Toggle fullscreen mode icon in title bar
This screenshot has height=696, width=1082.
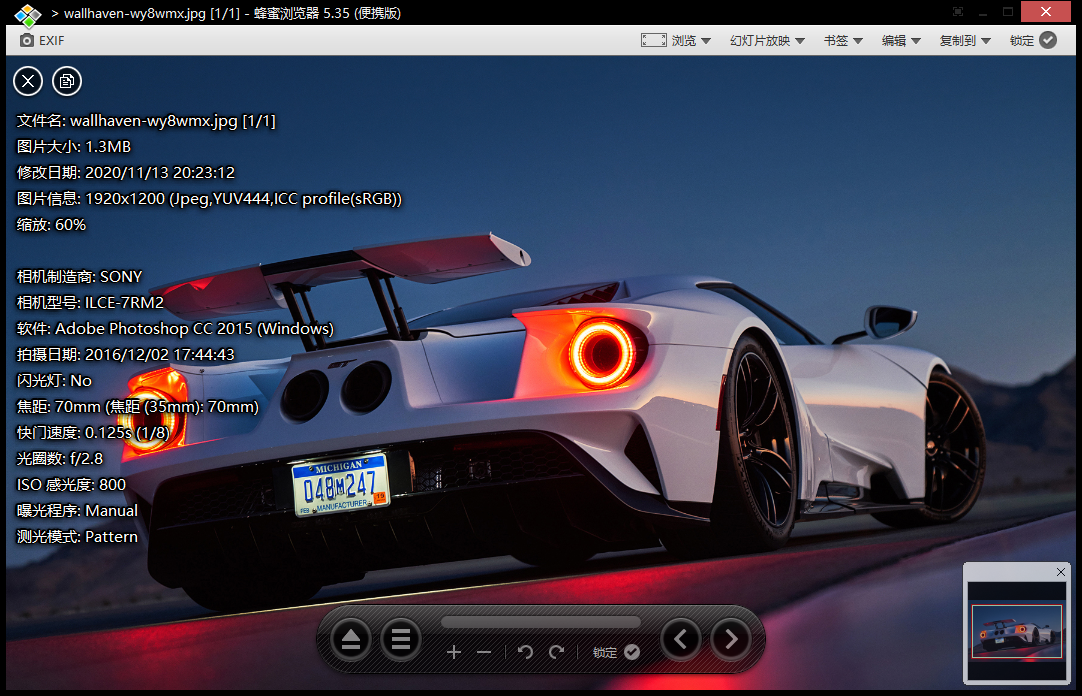[x=958, y=12]
